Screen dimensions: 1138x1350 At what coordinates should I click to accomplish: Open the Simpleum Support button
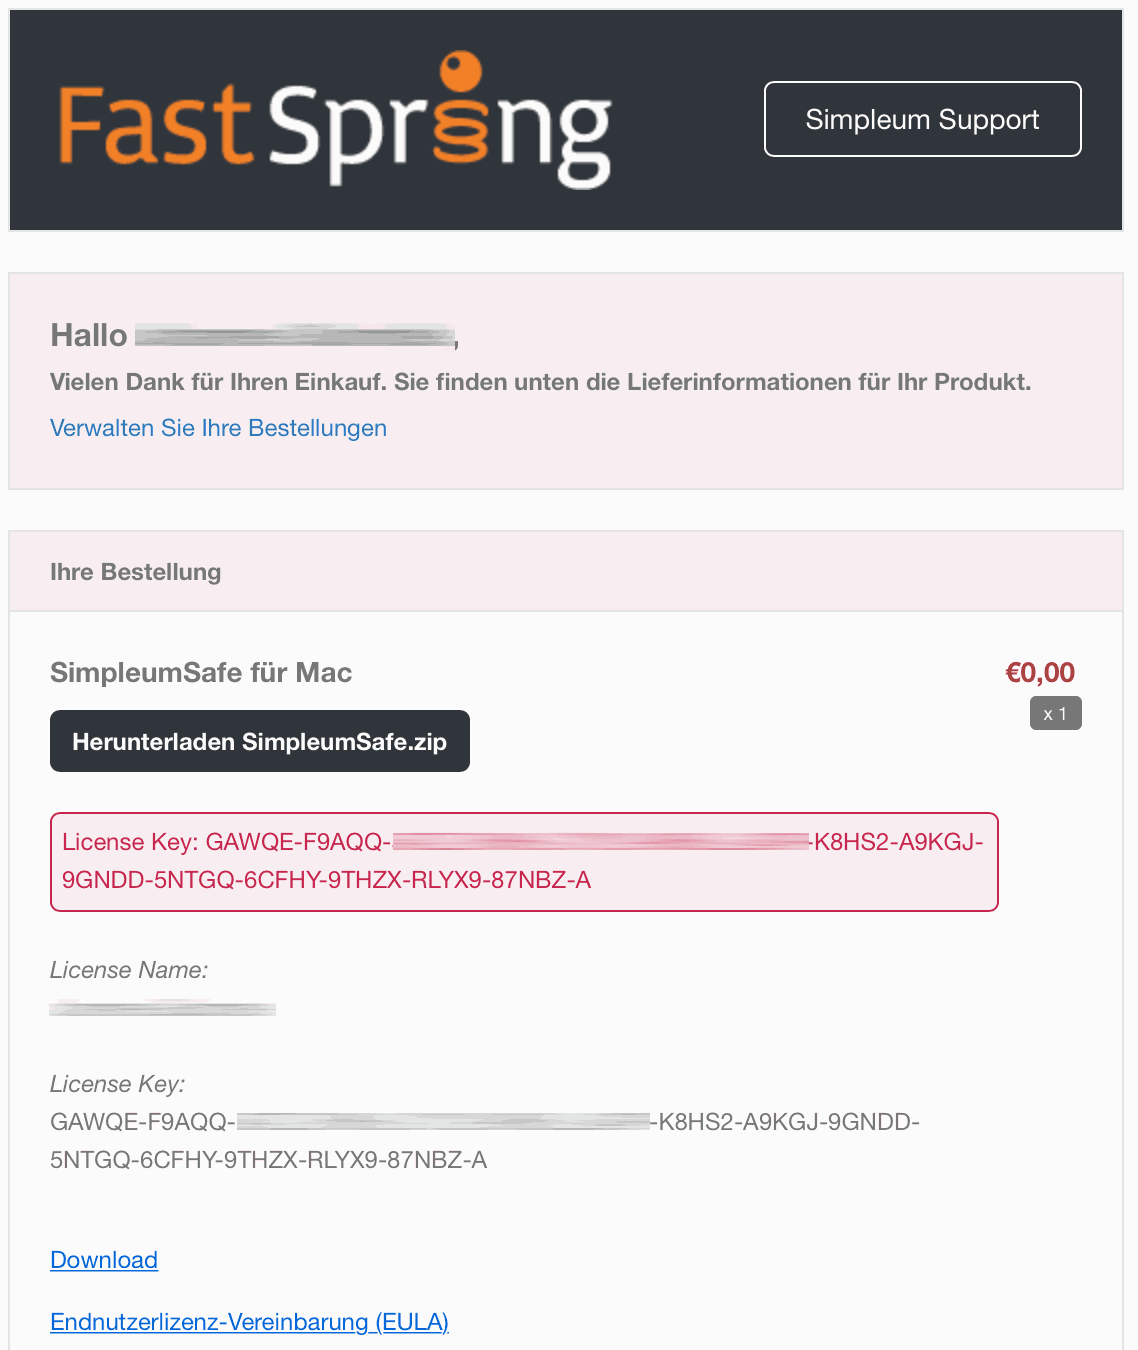922,119
